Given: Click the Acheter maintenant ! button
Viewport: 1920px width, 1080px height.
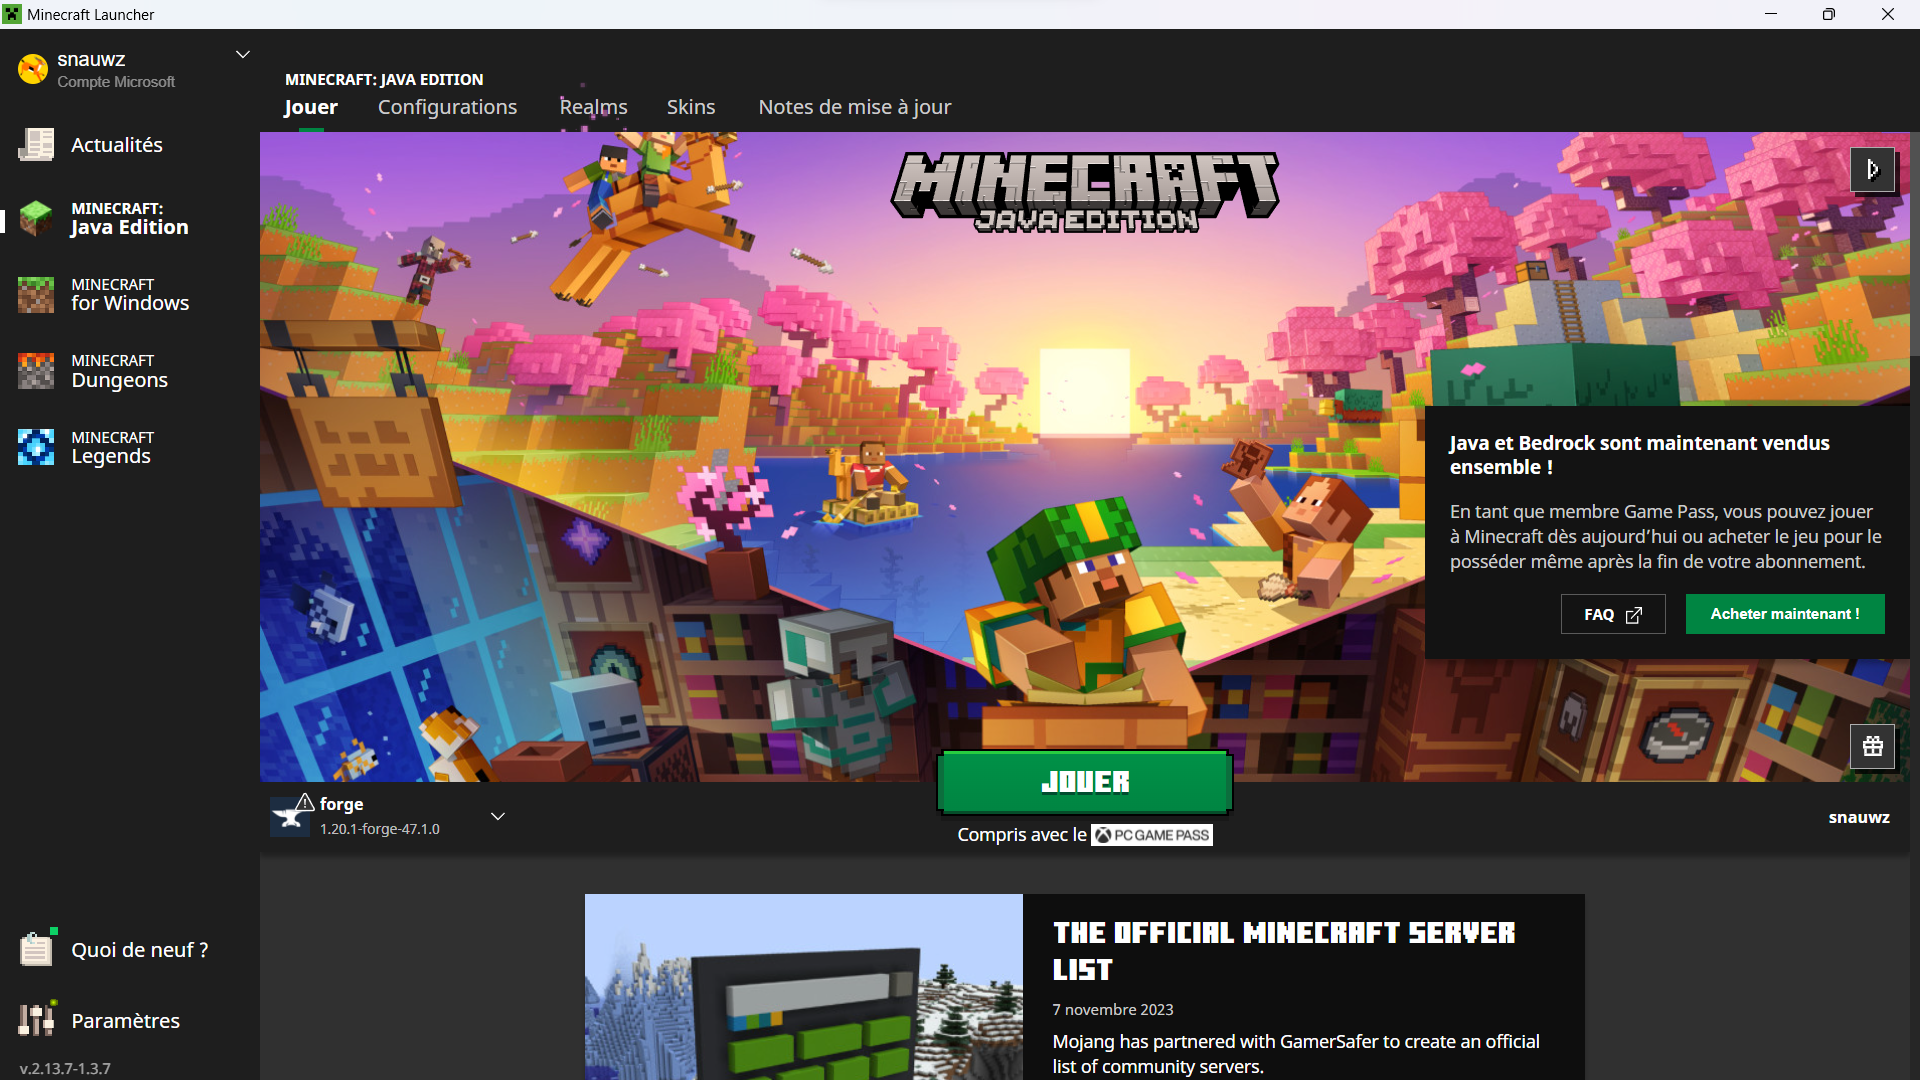Looking at the screenshot, I should coord(1785,614).
